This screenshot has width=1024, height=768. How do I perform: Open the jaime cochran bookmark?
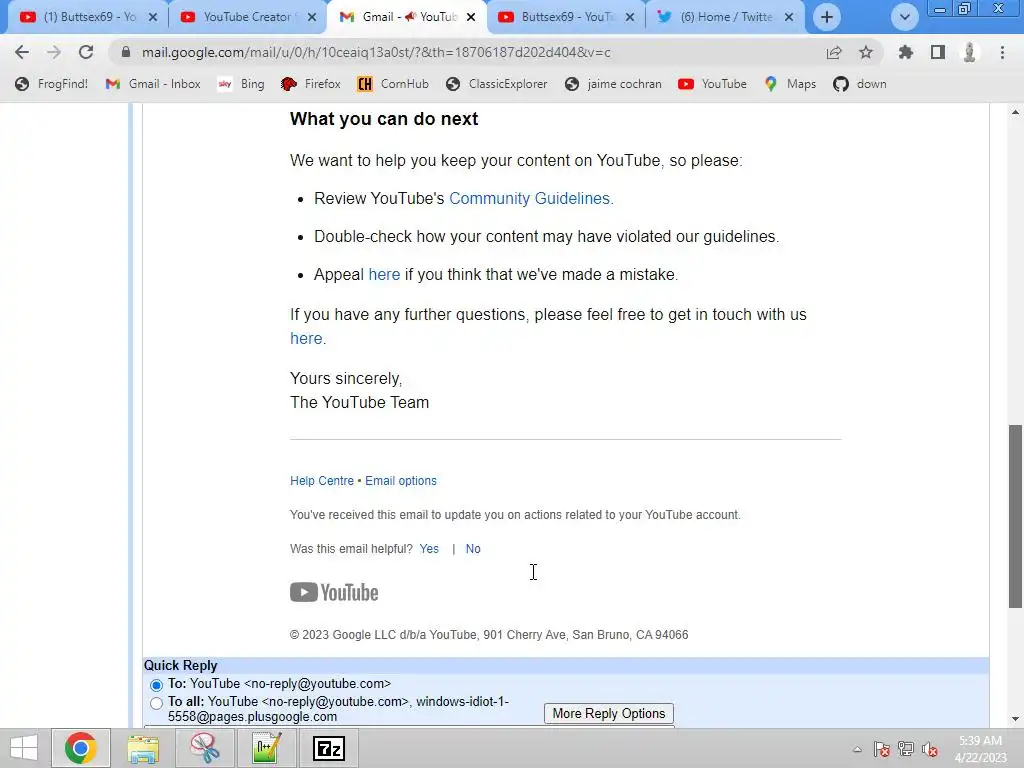point(613,84)
